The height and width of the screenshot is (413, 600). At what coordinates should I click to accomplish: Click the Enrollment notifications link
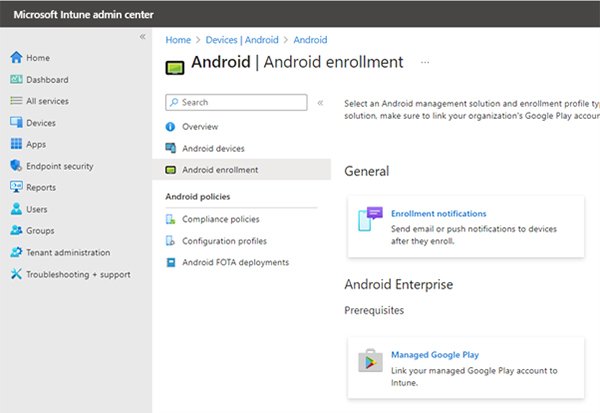[x=438, y=213]
